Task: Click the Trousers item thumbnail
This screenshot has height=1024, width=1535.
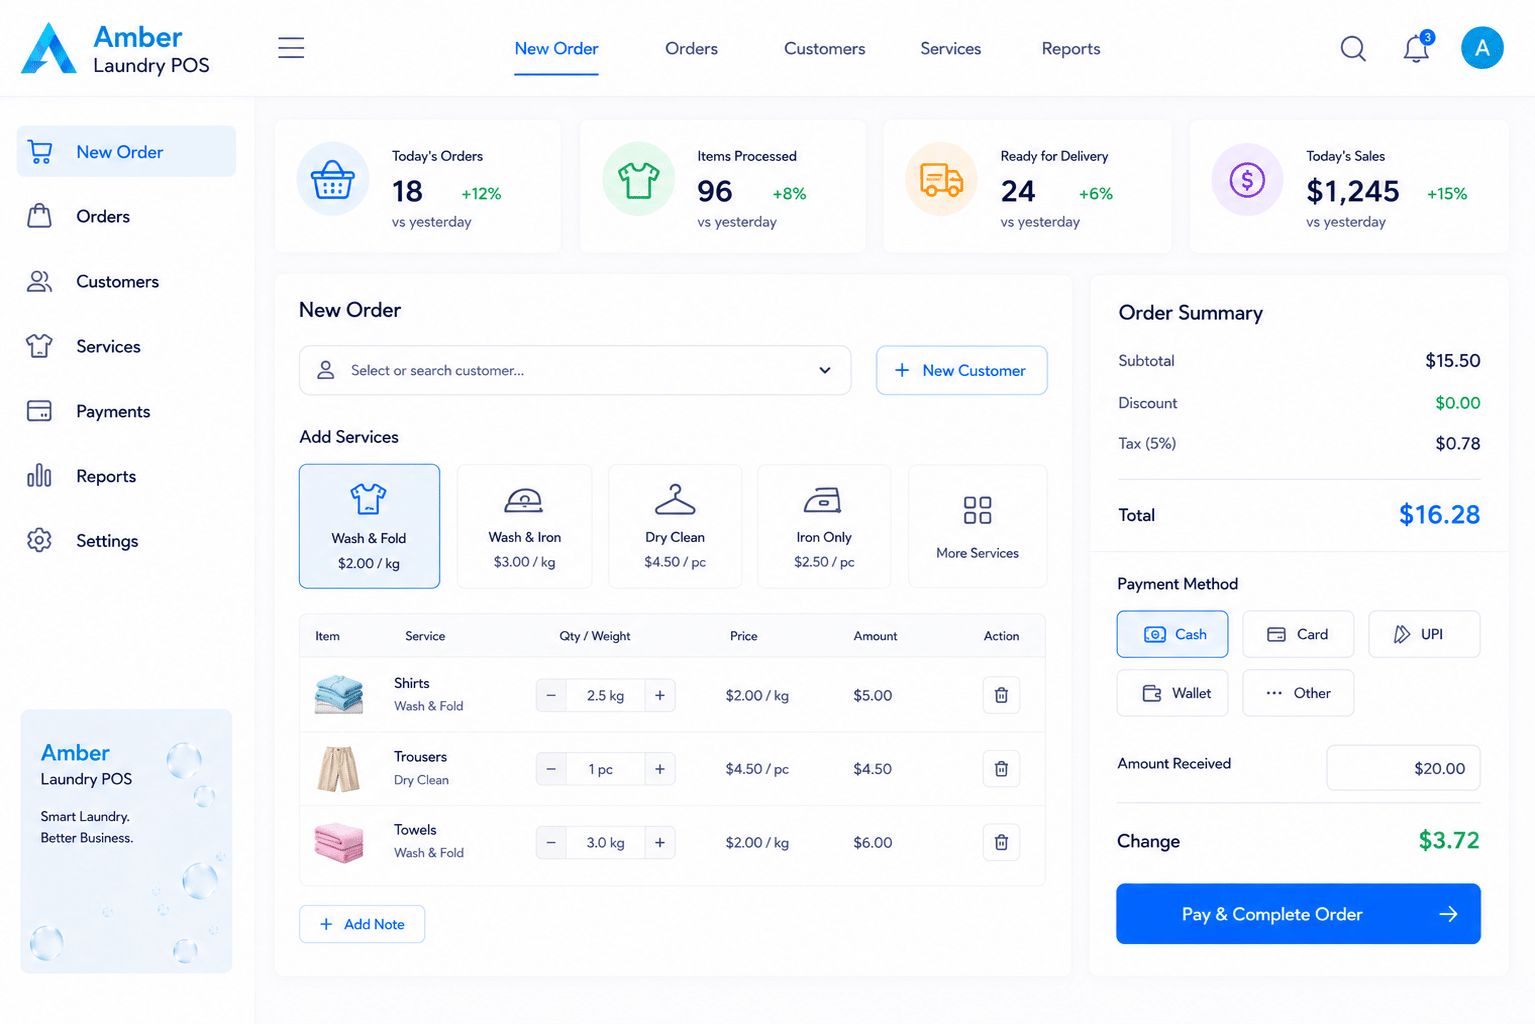Action: pos(339,769)
